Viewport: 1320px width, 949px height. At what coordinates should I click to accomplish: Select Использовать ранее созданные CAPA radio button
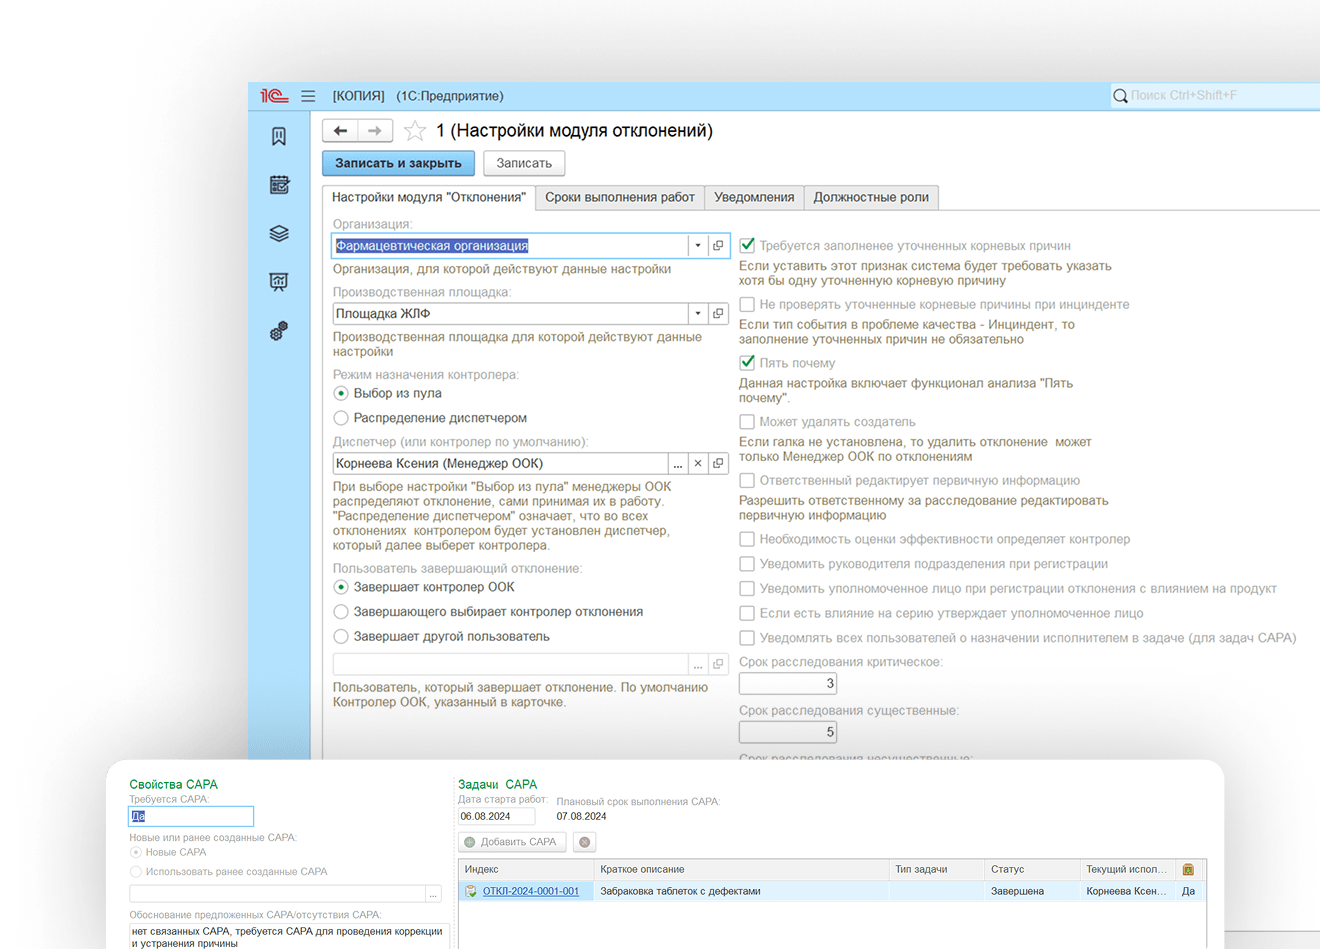[136, 872]
